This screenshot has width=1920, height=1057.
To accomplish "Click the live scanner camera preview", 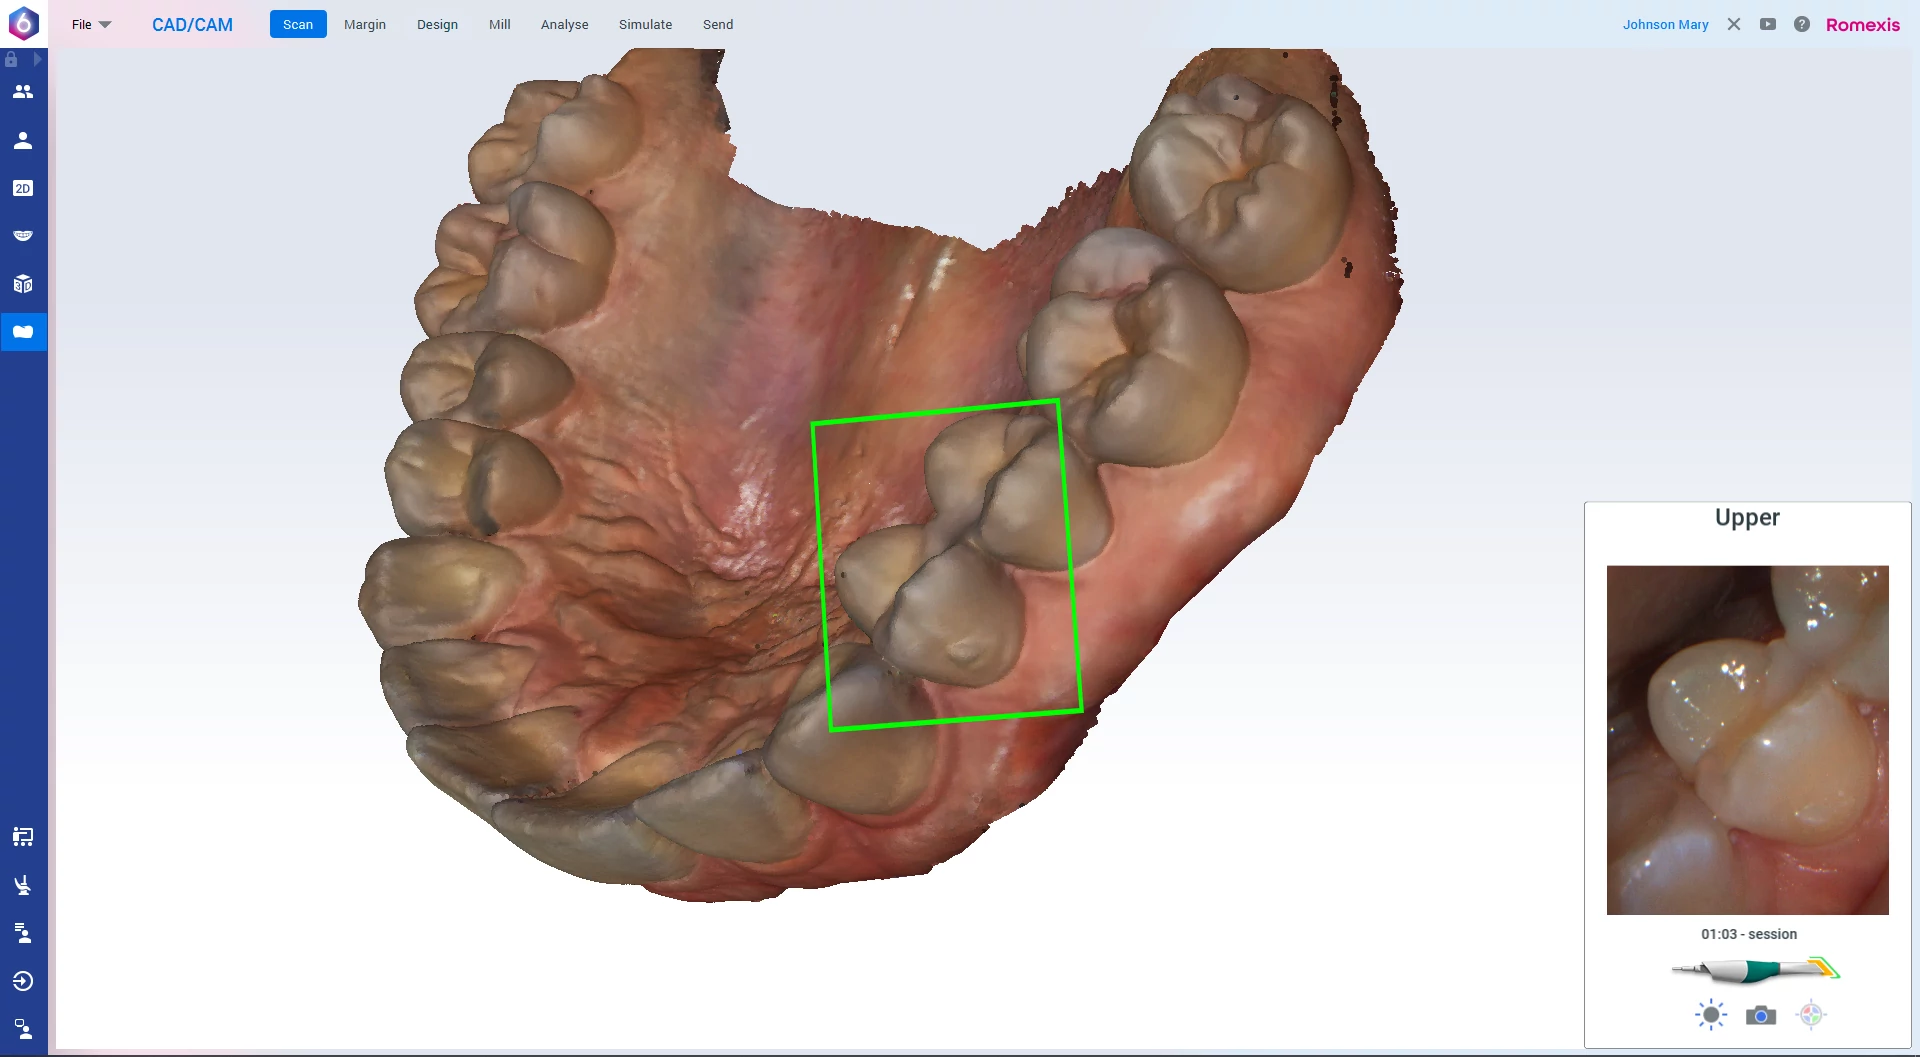I will pyautogui.click(x=1747, y=740).
